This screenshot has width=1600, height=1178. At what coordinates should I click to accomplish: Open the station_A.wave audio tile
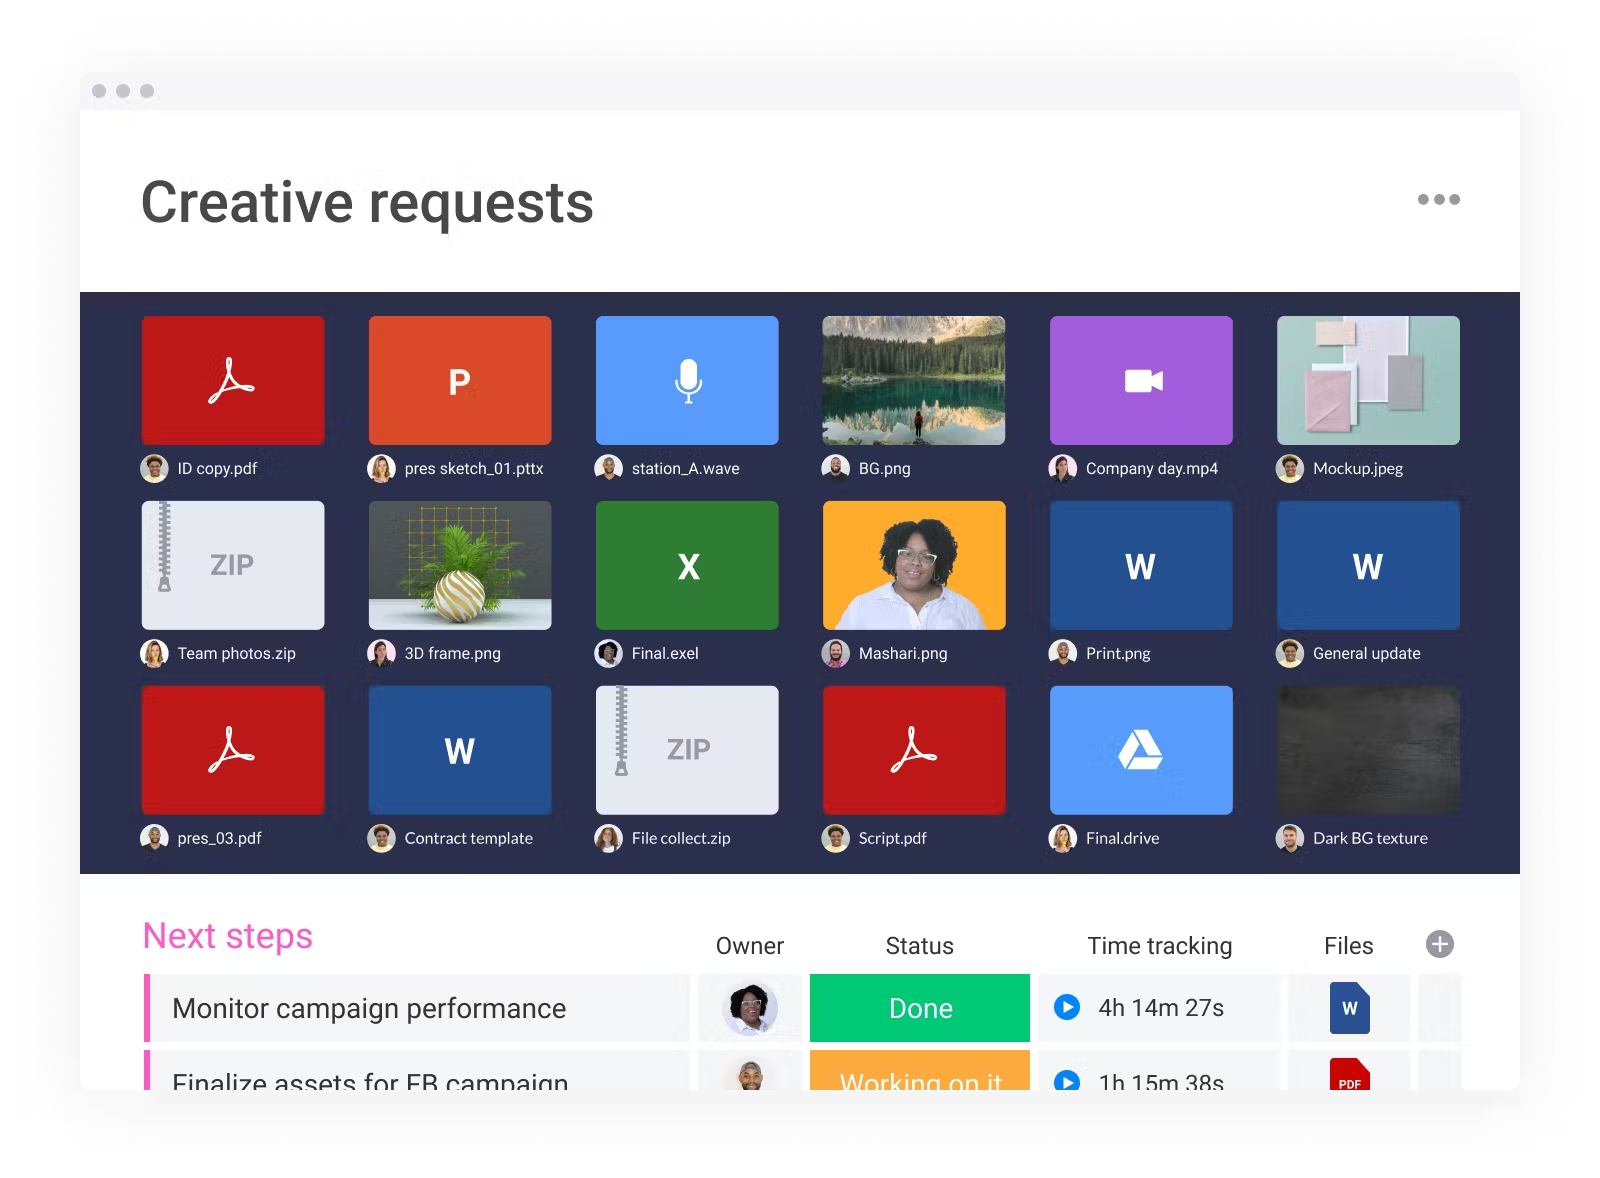click(687, 381)
